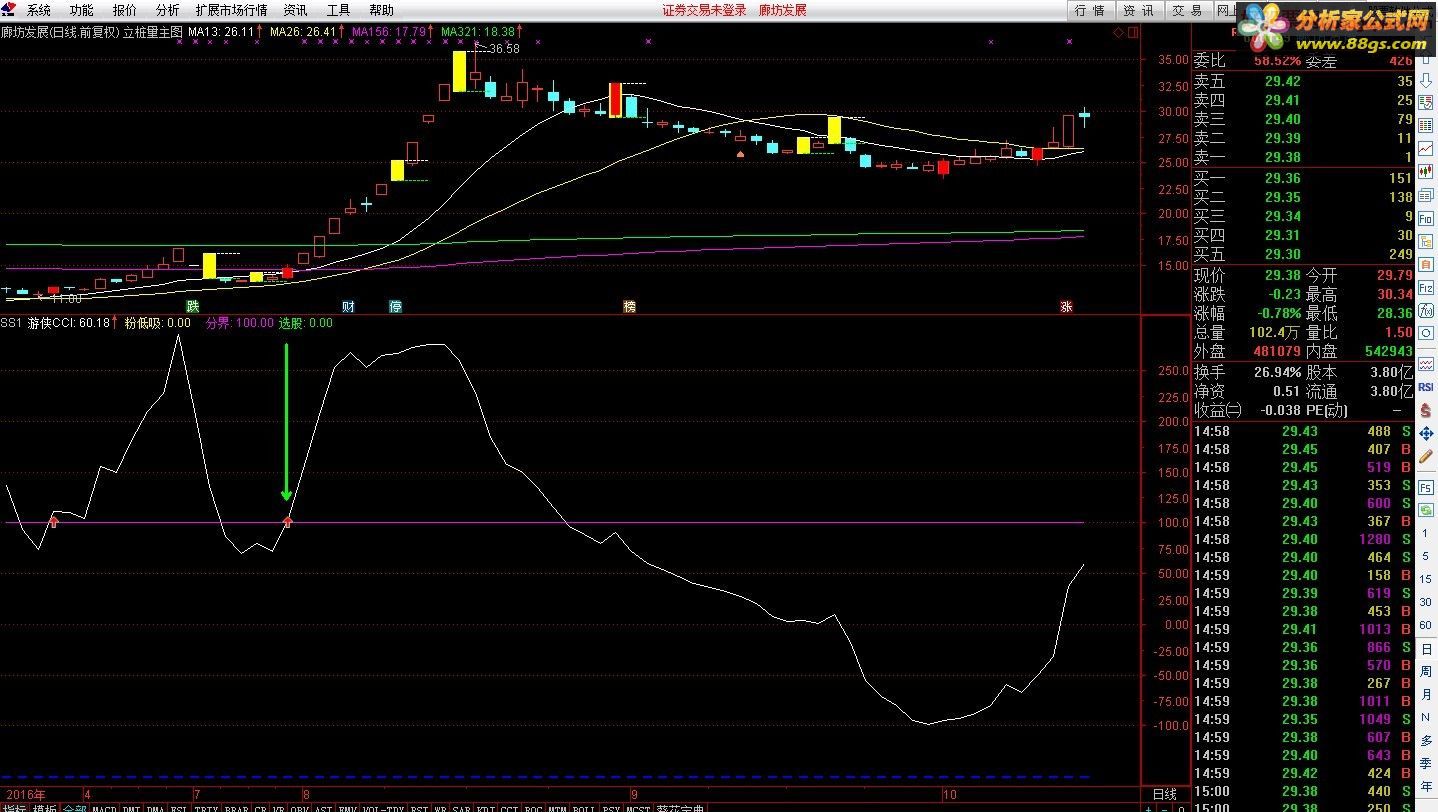
Task: Open the list view icon in sidebar
Action: 1427,125
